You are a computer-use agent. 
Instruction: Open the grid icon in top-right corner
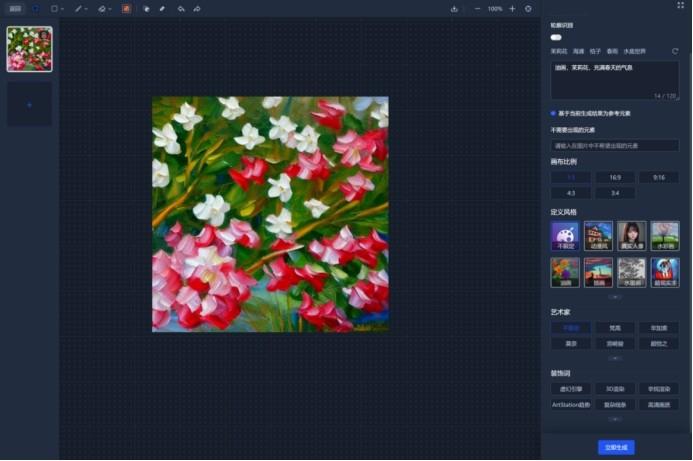coord(681,5)
